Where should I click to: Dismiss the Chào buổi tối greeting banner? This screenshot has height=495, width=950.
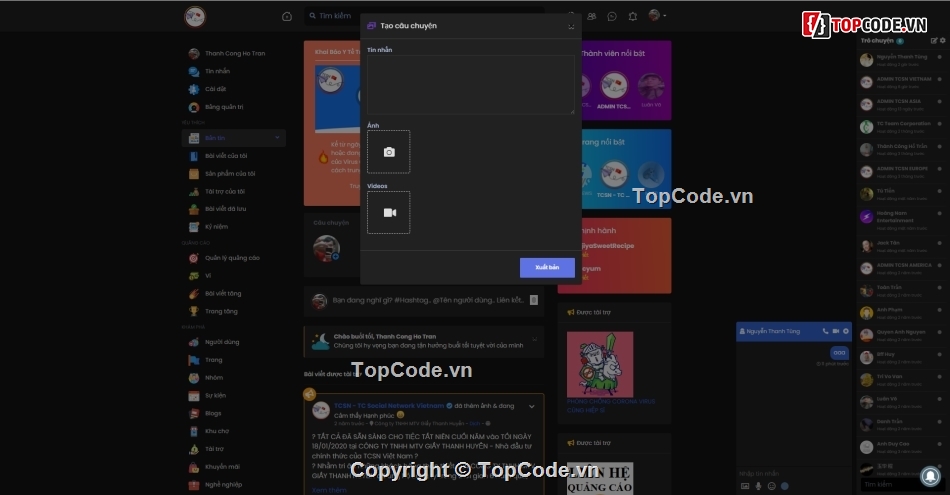pos(534,339)
